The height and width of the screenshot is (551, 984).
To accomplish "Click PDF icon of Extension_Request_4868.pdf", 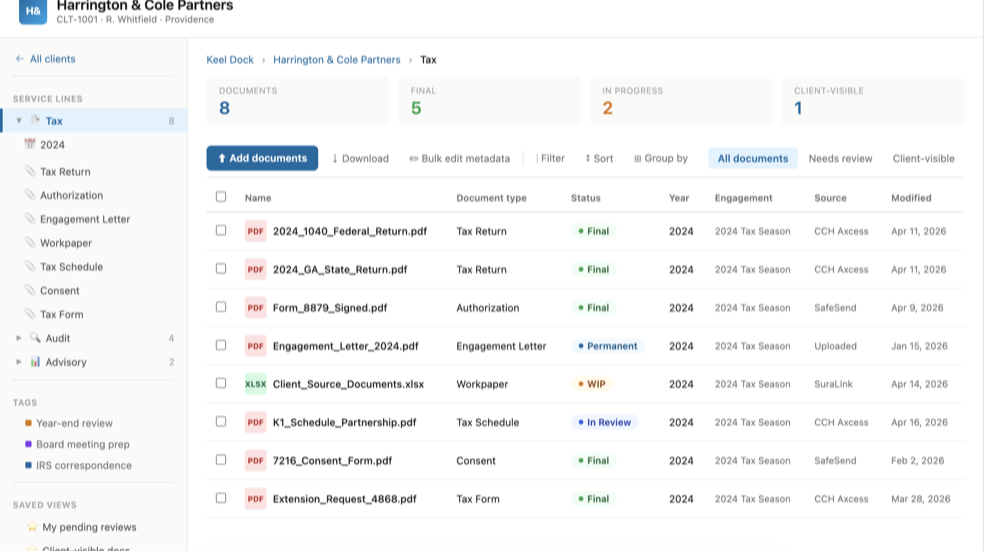I will 255,499.
